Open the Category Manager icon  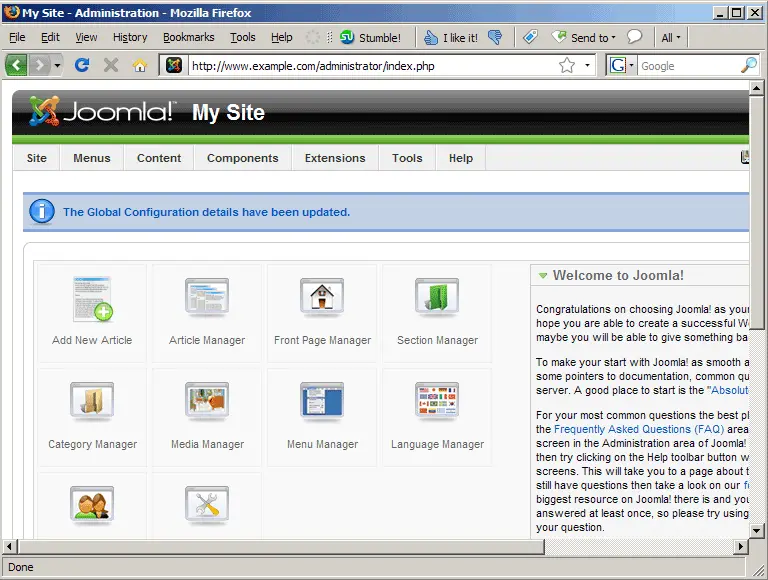(x=92, y=401)
